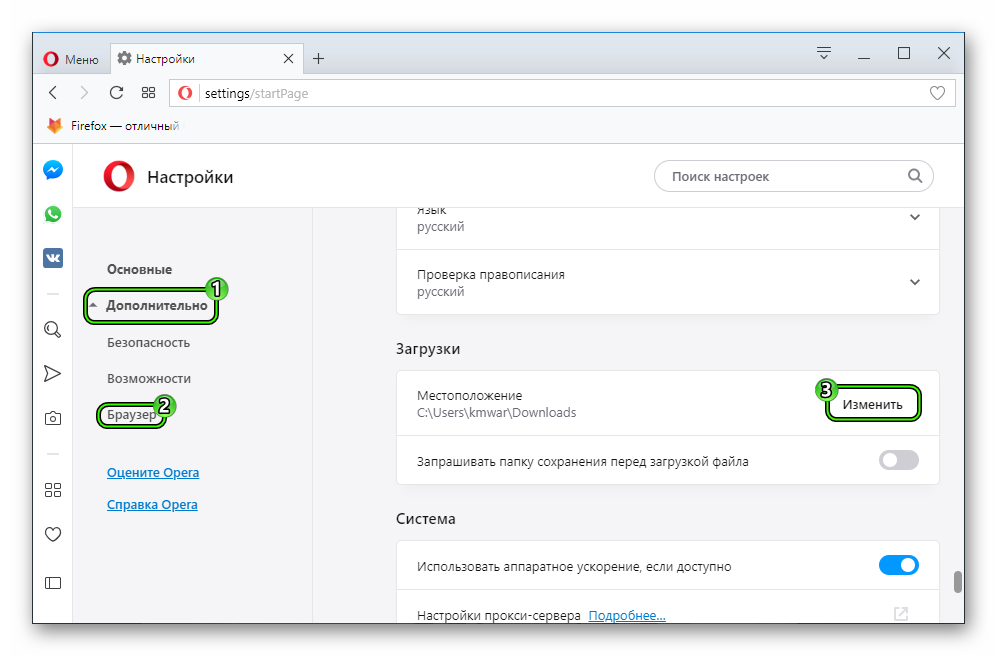Click the settings/startPage address bar

point(562,93)
